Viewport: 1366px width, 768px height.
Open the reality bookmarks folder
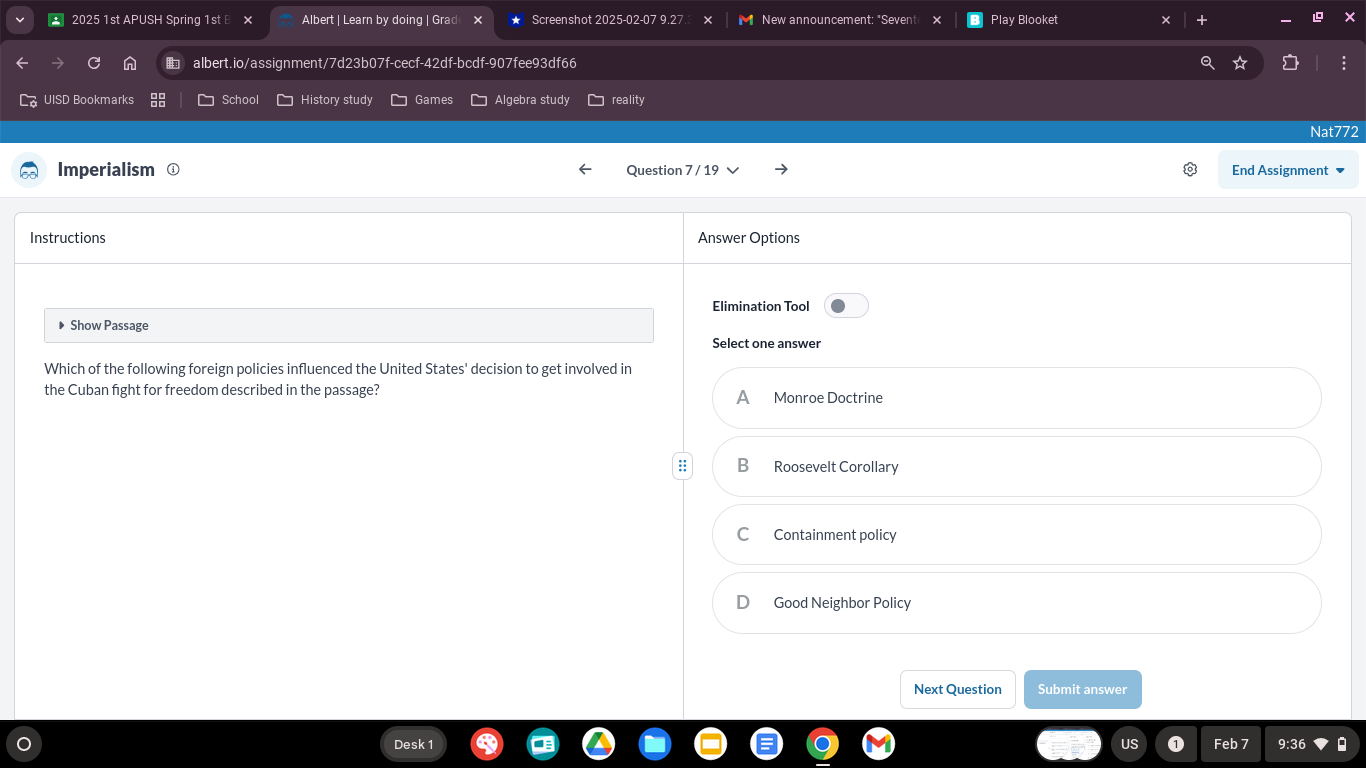click(x=616, y=100)
